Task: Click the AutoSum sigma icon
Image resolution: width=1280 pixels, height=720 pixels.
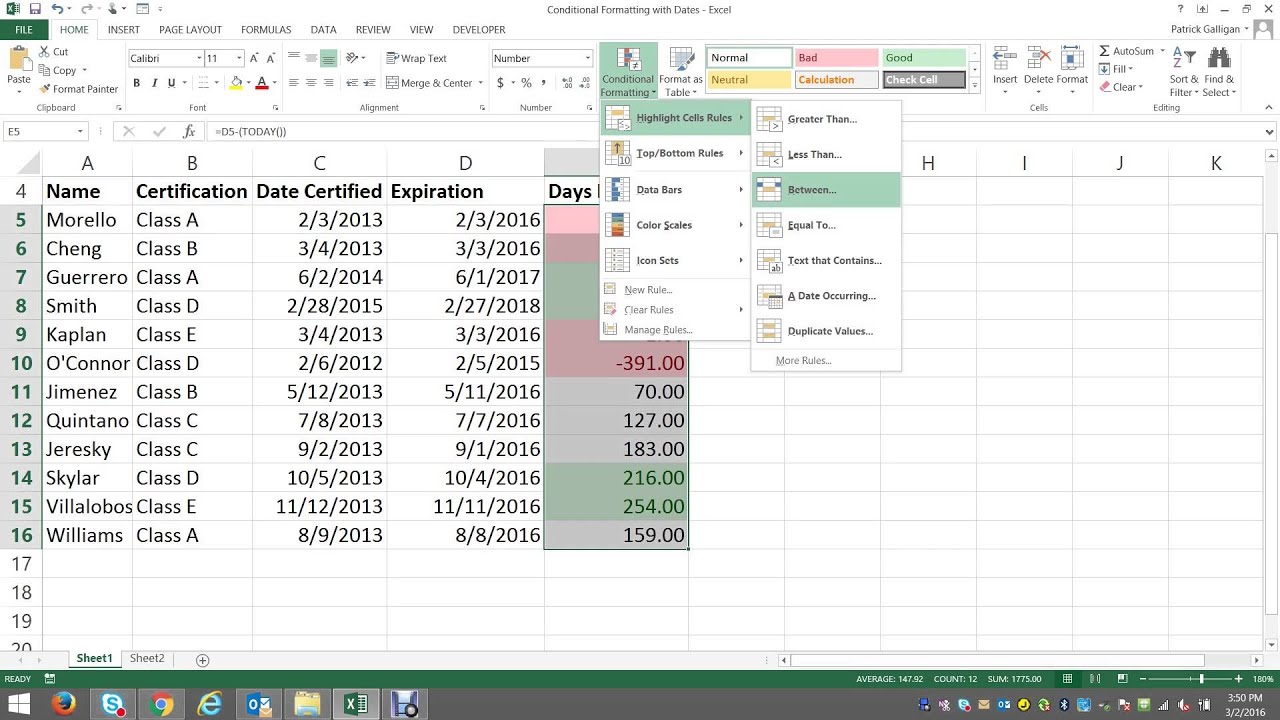Action: pyautogui.click(x=1104, y=51)
